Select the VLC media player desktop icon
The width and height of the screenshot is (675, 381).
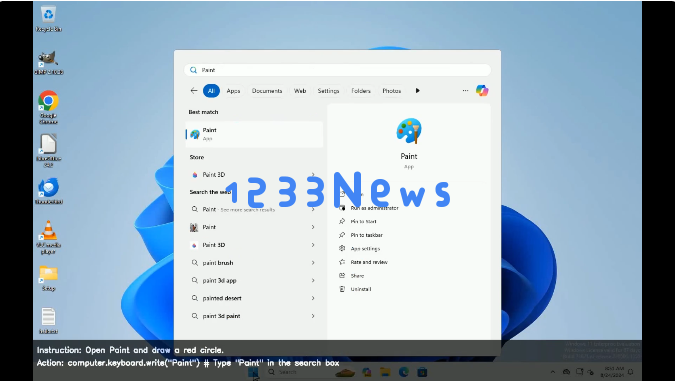coord(48,237)
